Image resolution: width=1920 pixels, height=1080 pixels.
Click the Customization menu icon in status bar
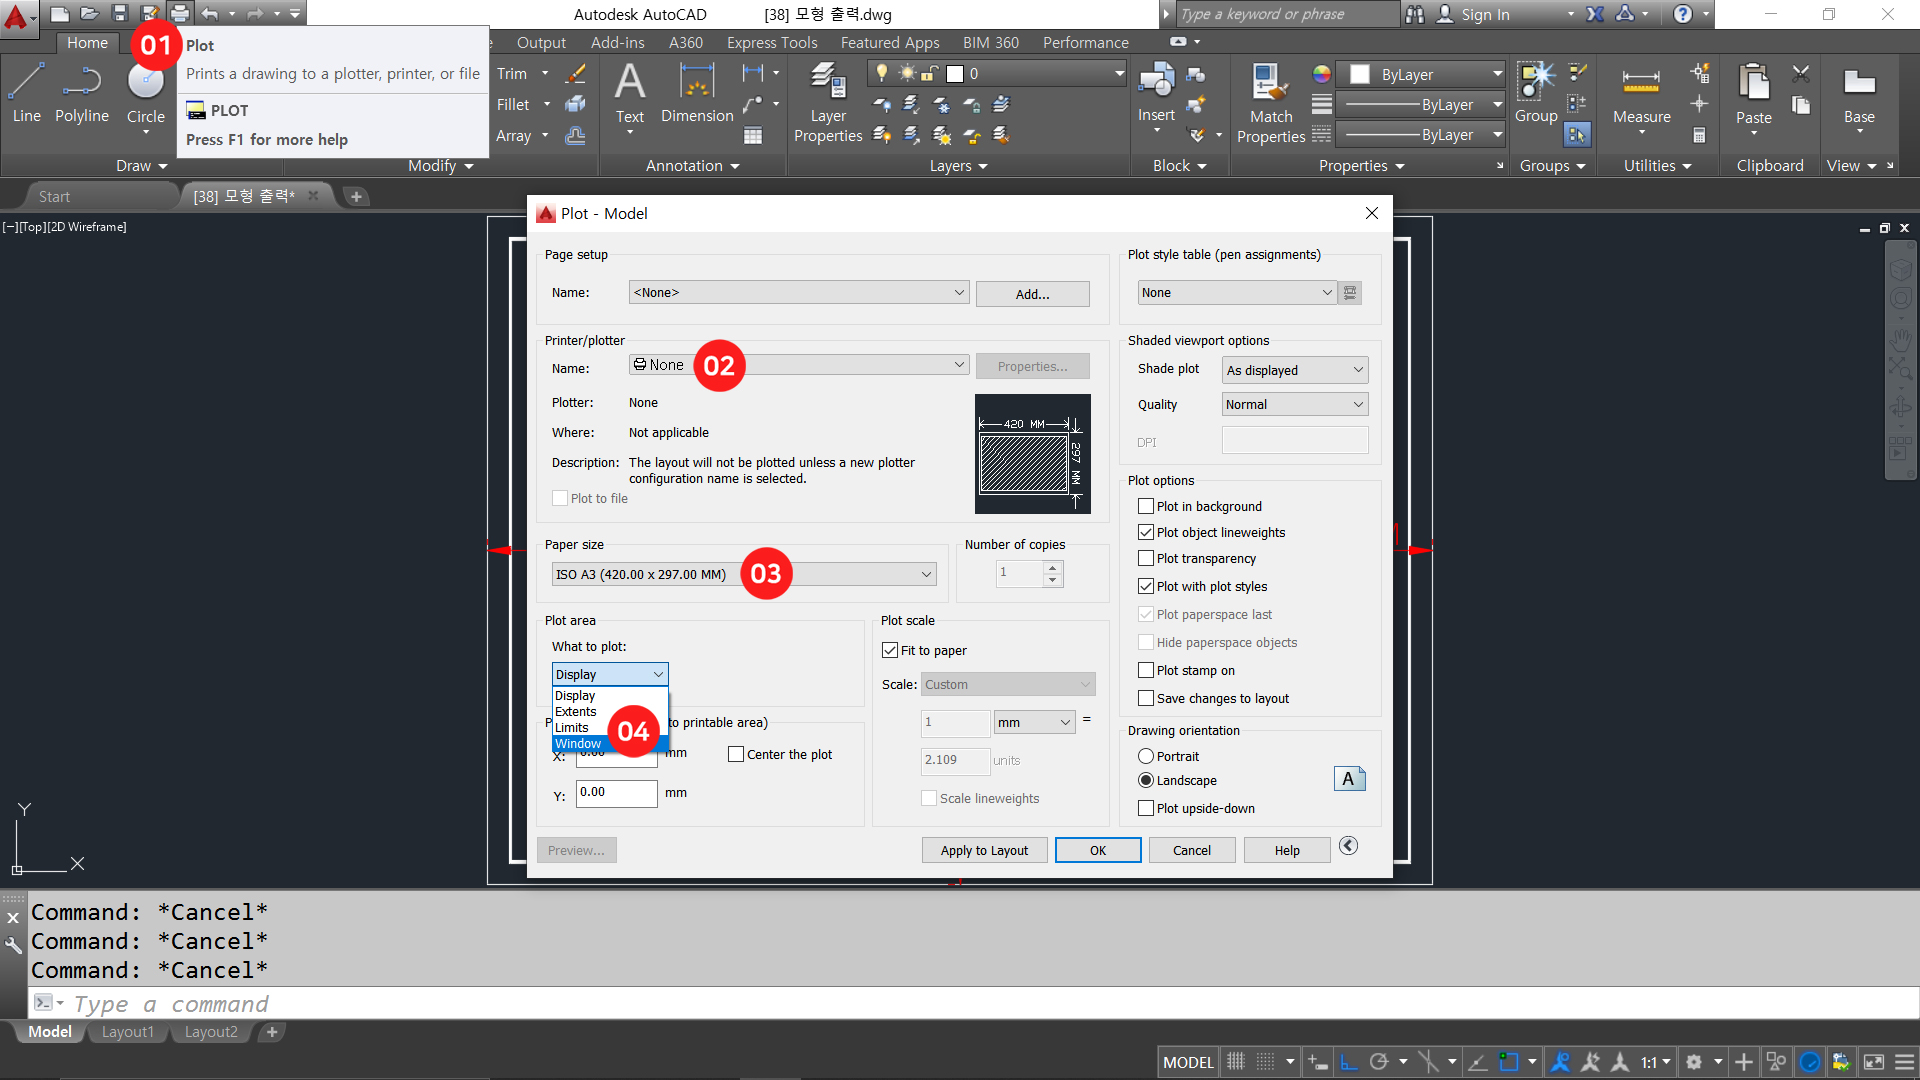click(x=1904, y=1062)
